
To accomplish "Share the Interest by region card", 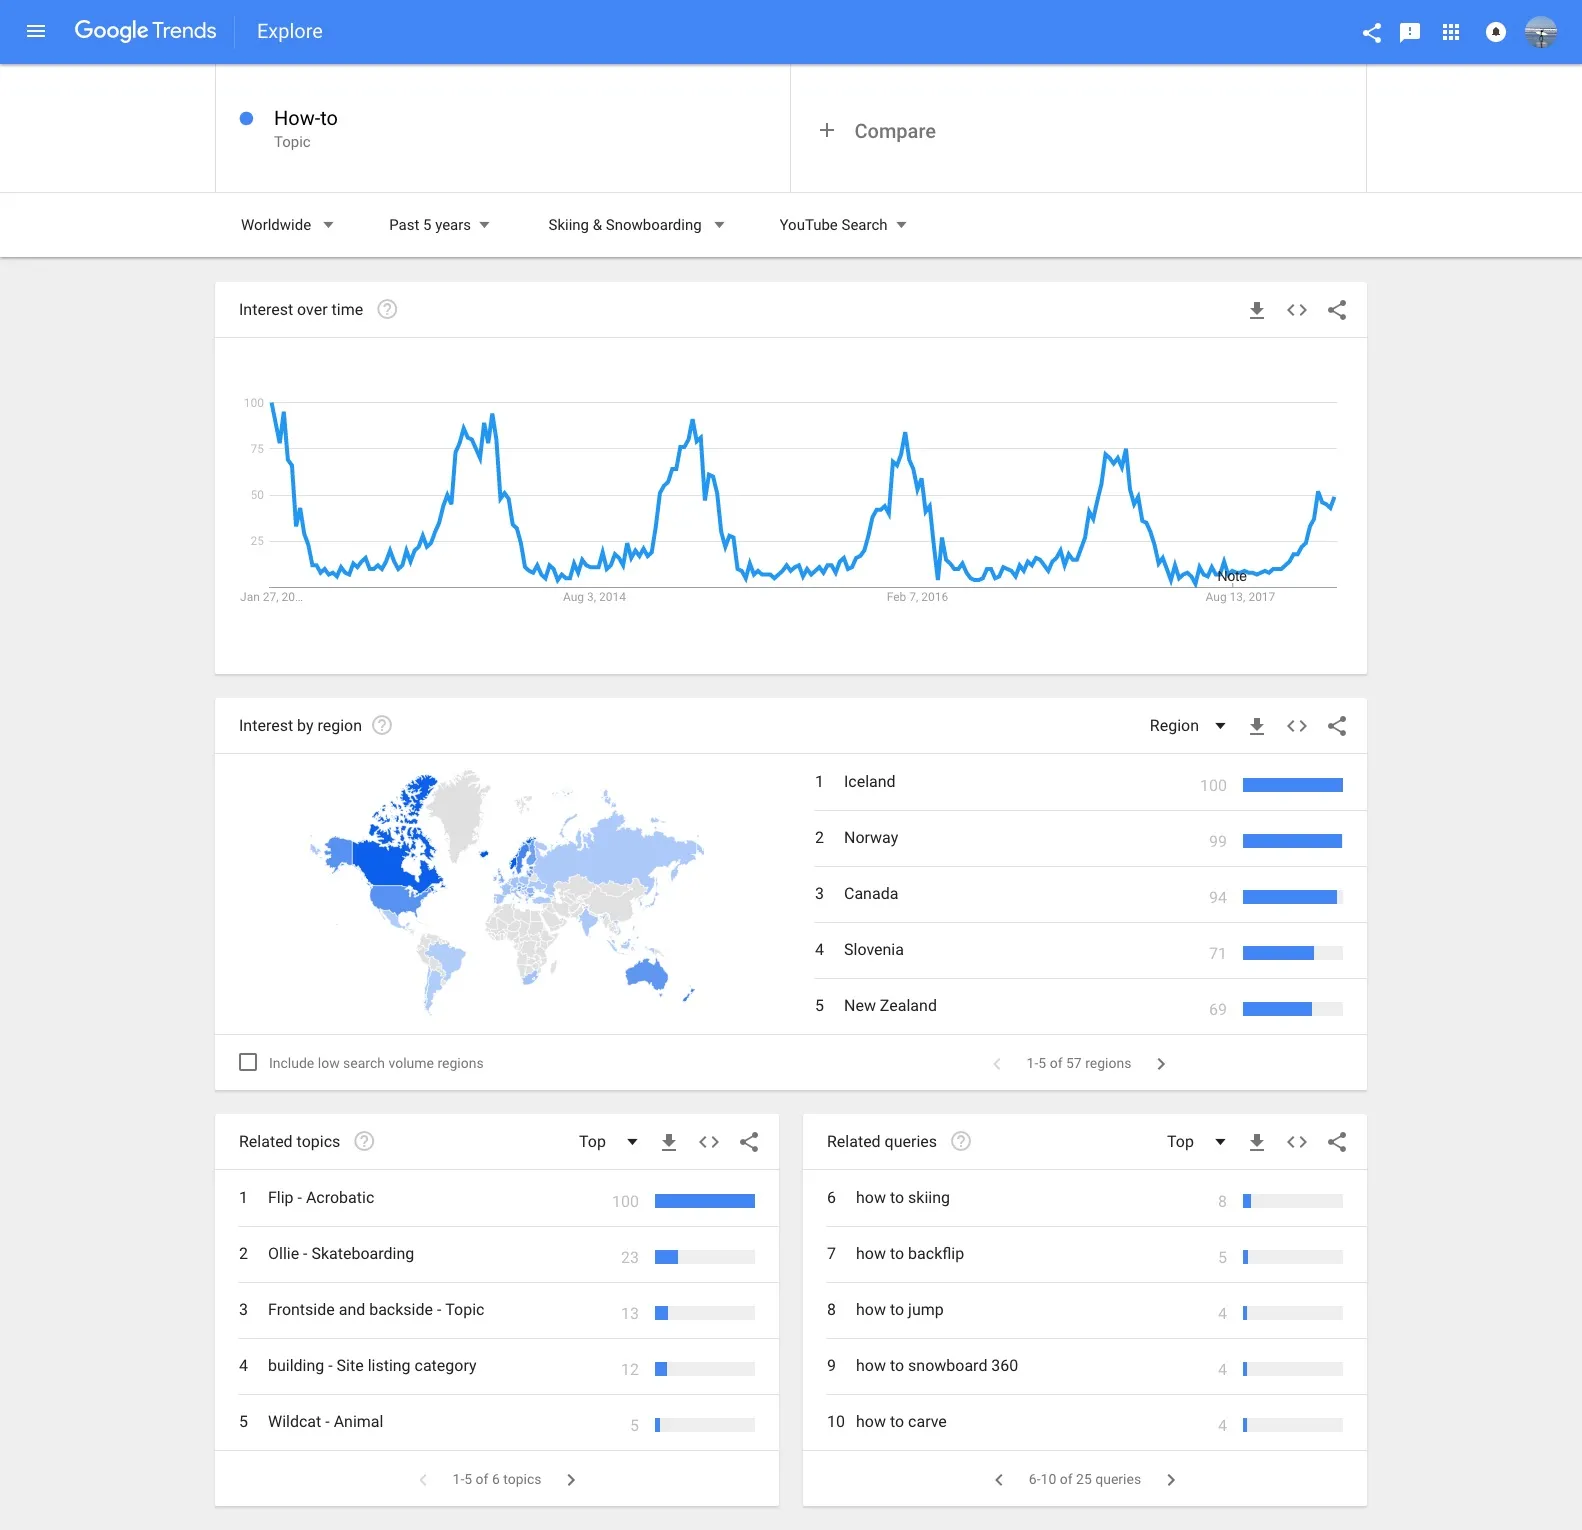I will (x=1337, y=726).
